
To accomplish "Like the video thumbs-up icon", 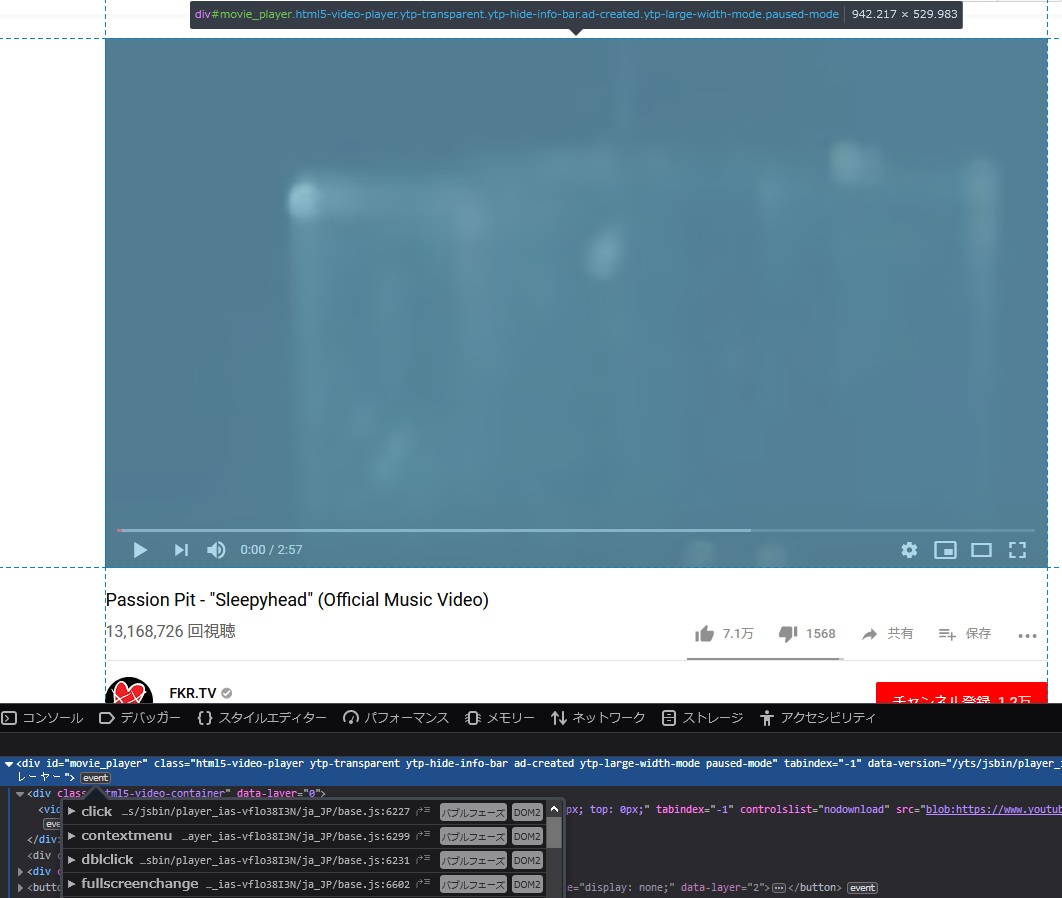I will tap(704, 634).
